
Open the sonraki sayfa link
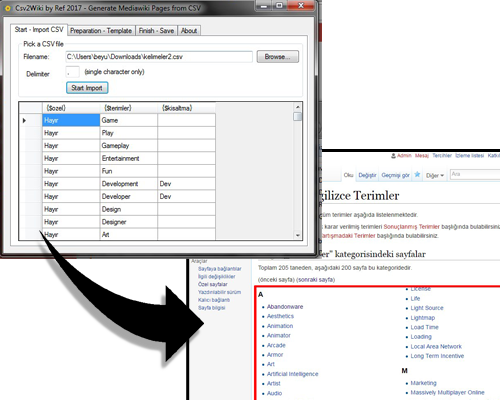click(315, 280)
